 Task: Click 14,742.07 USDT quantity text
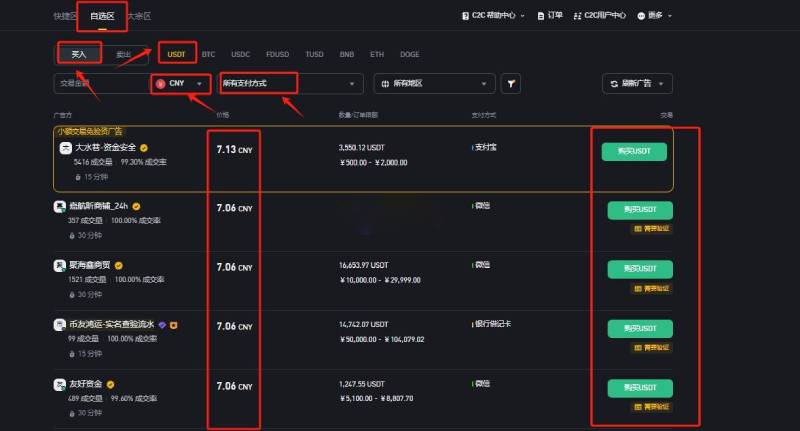(x=363, y=324)
